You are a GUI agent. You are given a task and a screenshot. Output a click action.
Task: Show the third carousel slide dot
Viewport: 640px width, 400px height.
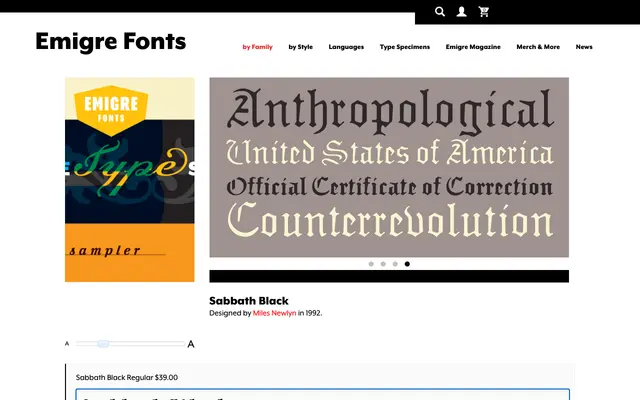pos(395,264)
